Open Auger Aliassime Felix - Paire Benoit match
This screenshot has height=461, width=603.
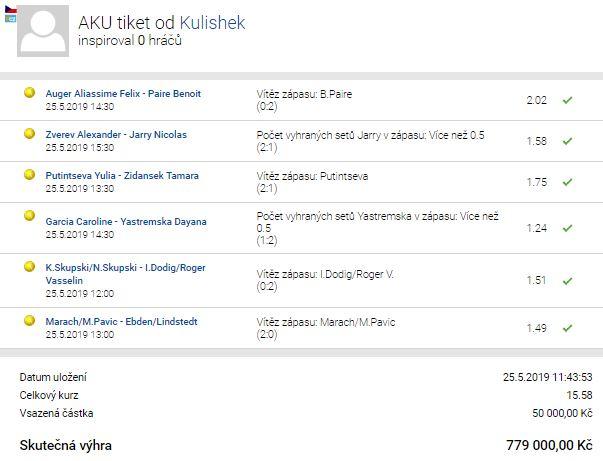coord(123,94)
